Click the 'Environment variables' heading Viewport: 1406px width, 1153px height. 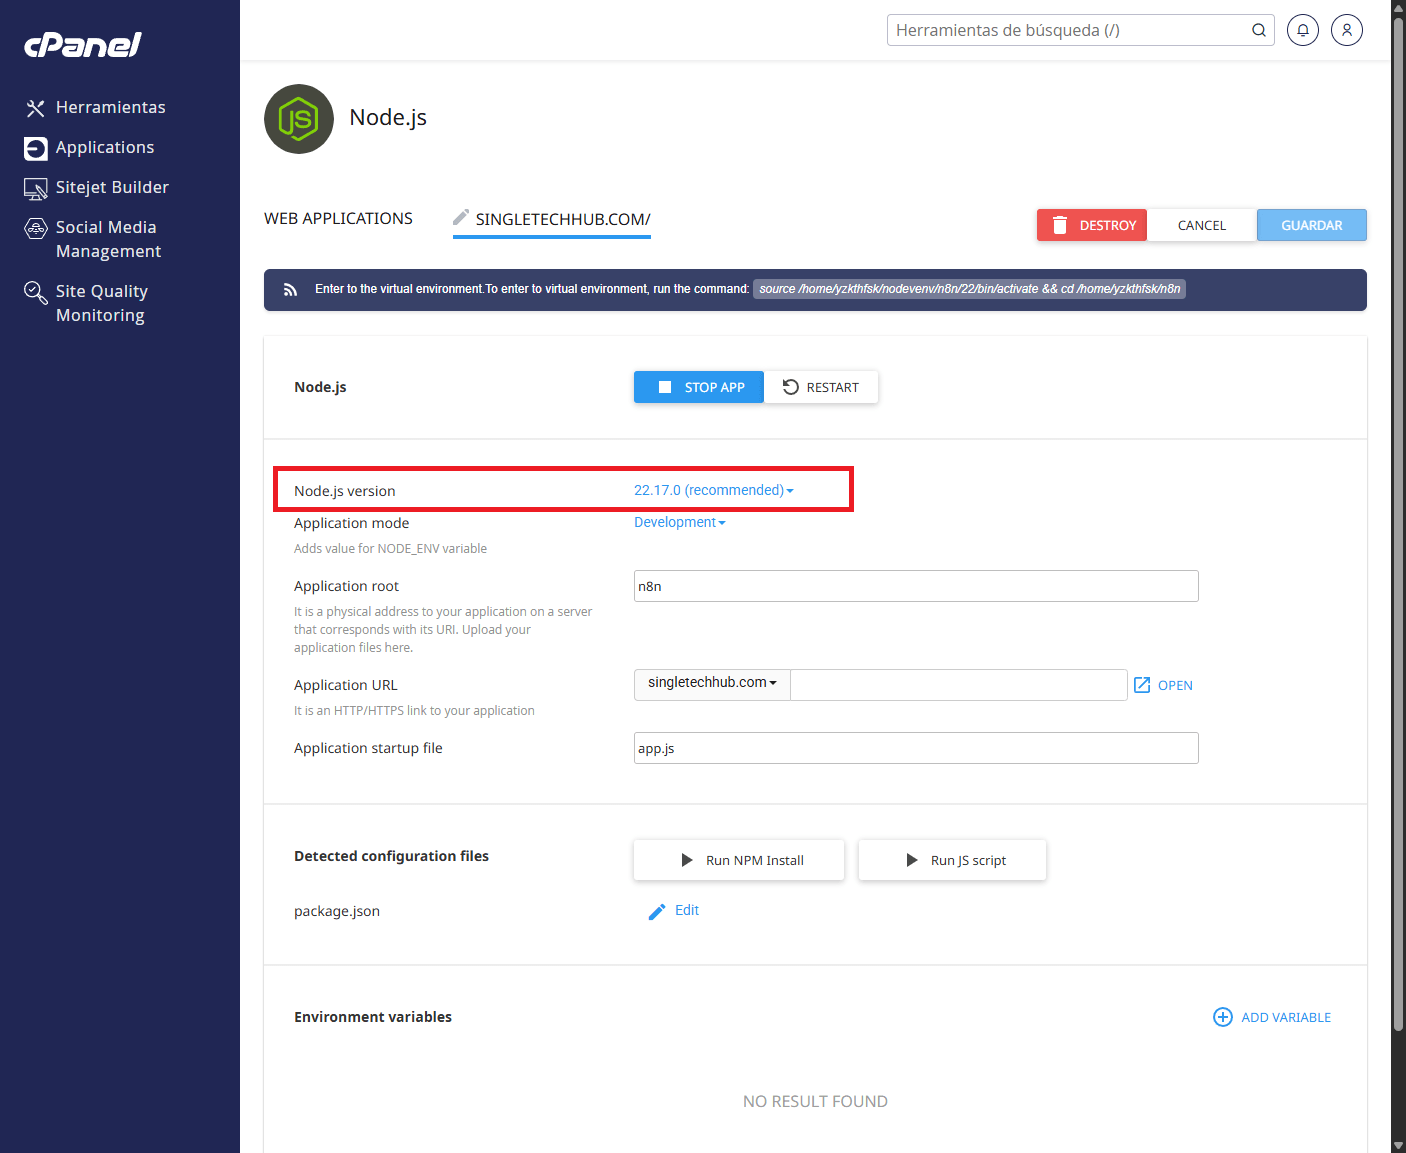point(373,1017)
